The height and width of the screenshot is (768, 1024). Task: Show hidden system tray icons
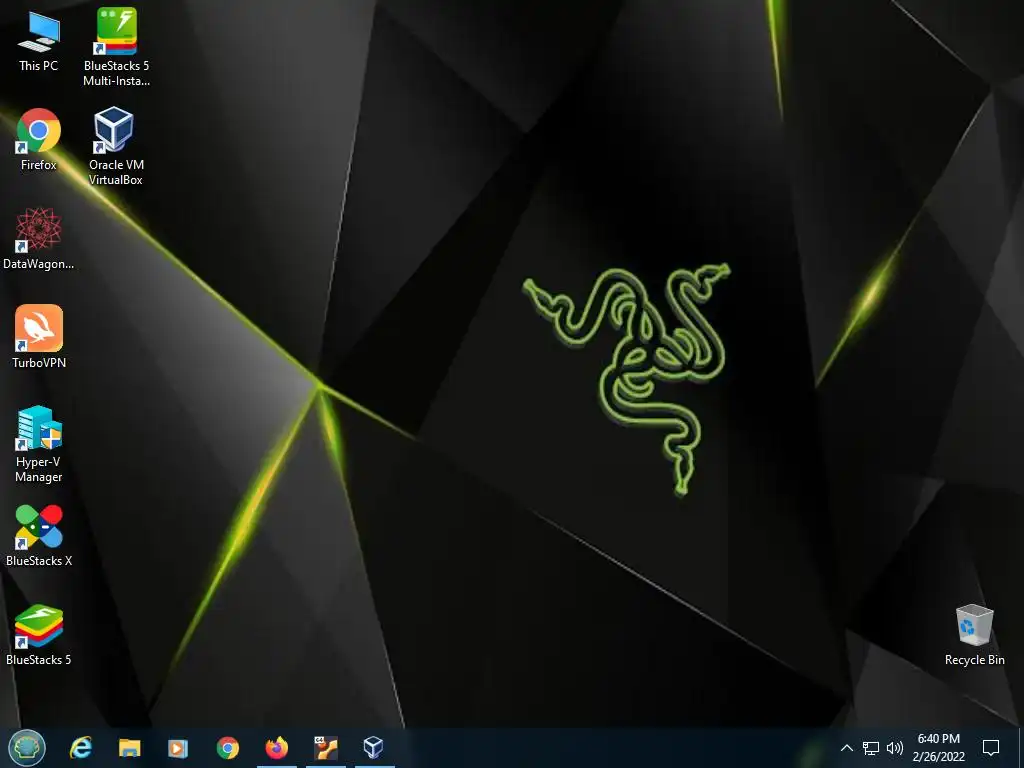[846, 748]
